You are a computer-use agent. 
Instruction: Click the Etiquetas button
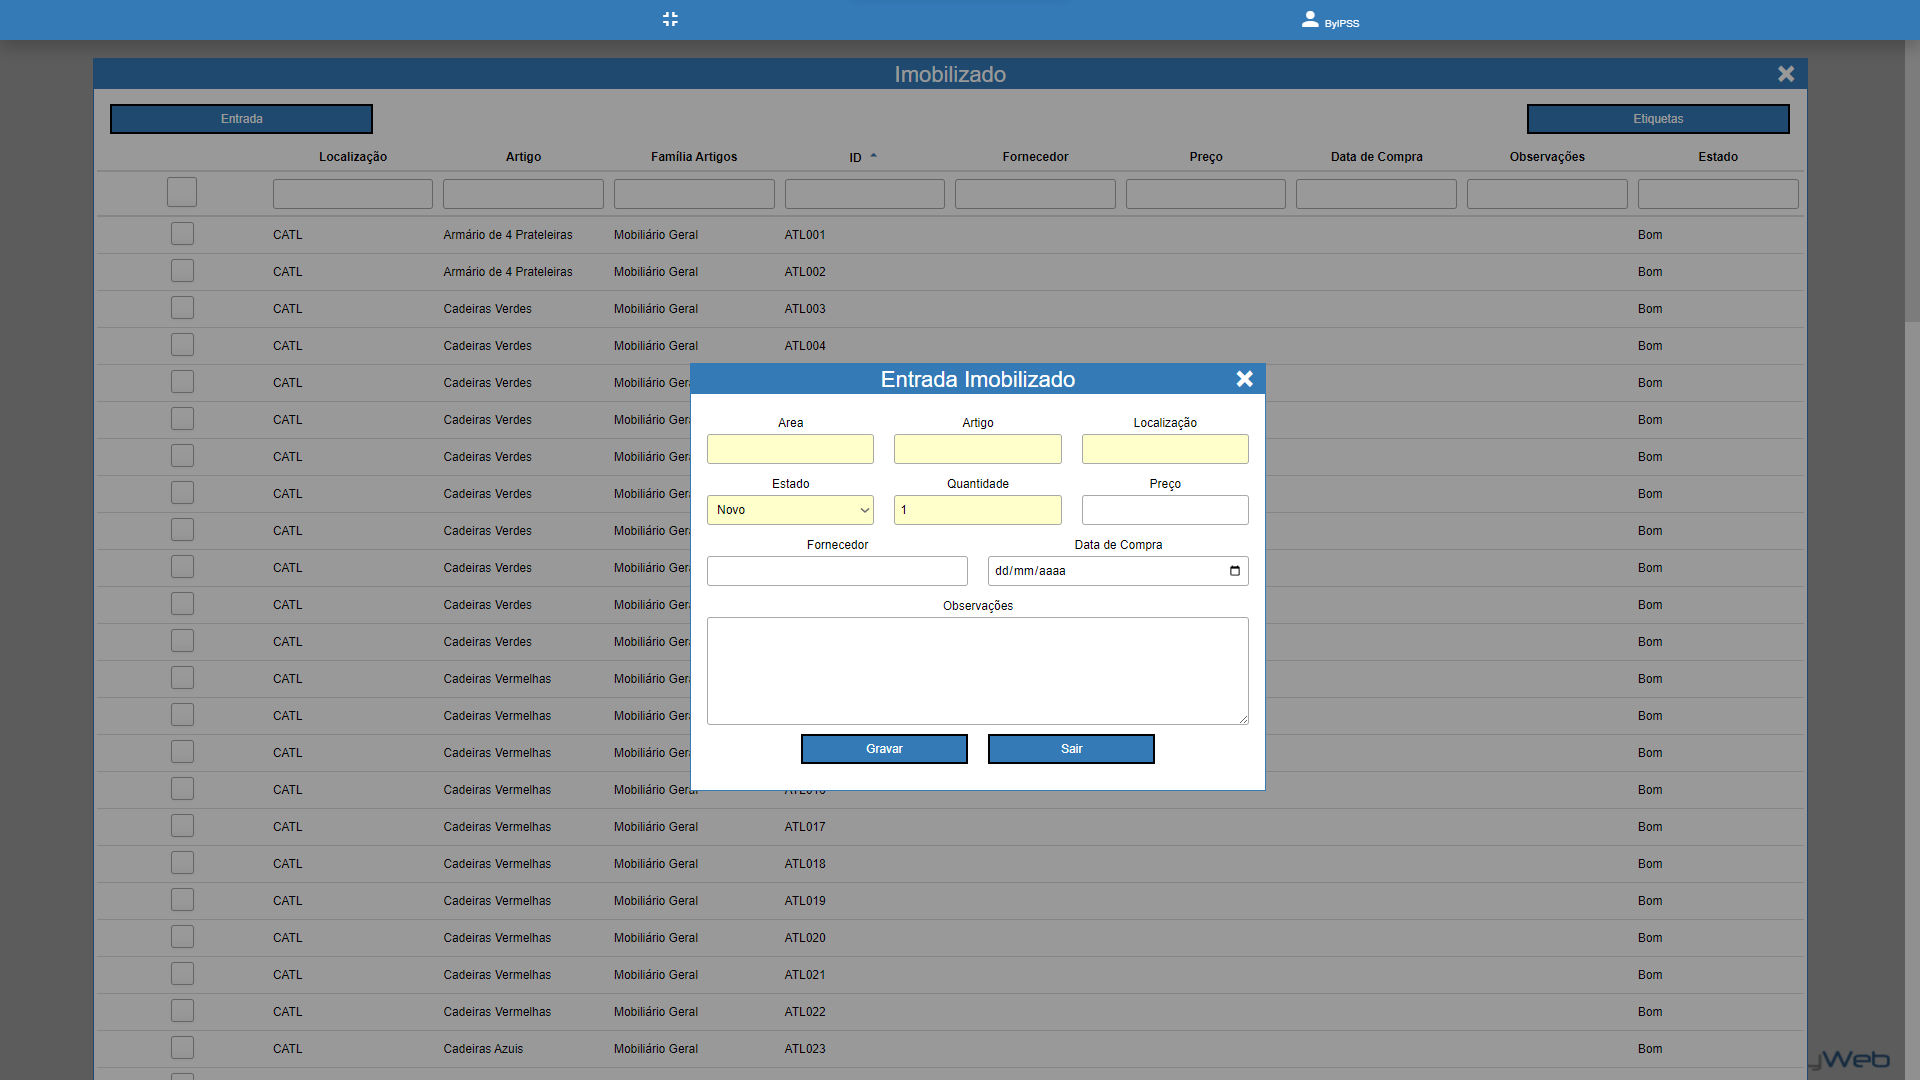(1657, 119)
